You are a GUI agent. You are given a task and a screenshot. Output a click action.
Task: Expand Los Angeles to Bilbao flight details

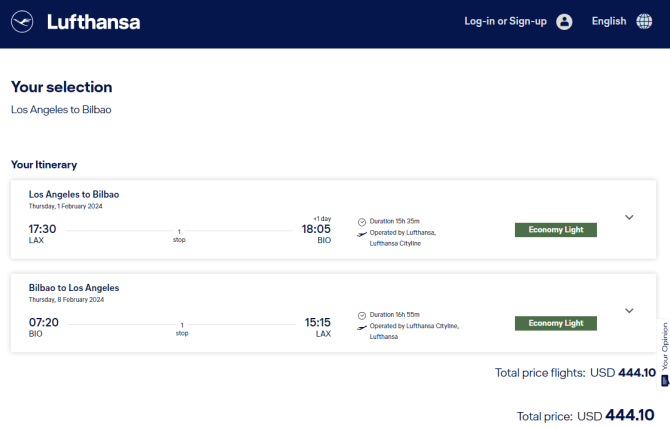(629, 217)
